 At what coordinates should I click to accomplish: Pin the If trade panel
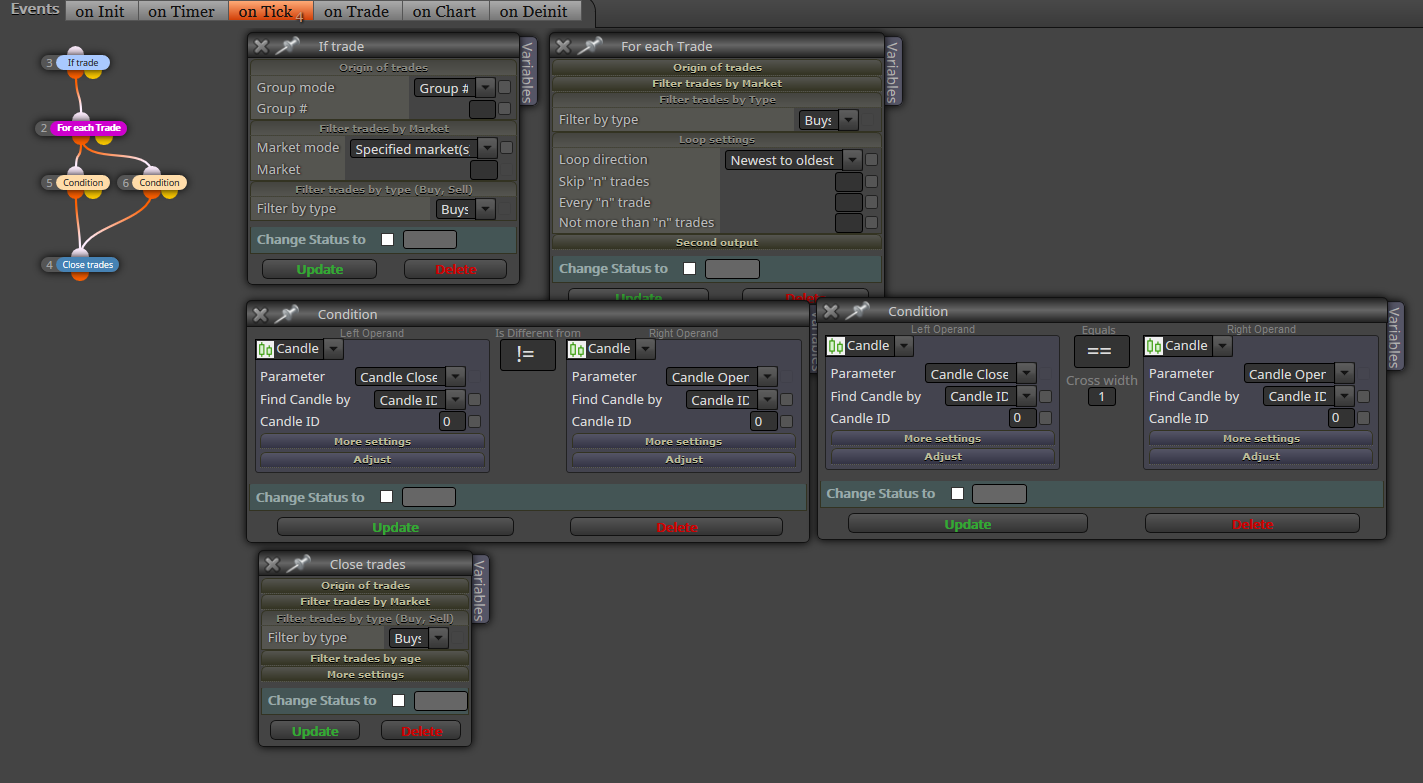pyautogui.click(x=287, y=46)
